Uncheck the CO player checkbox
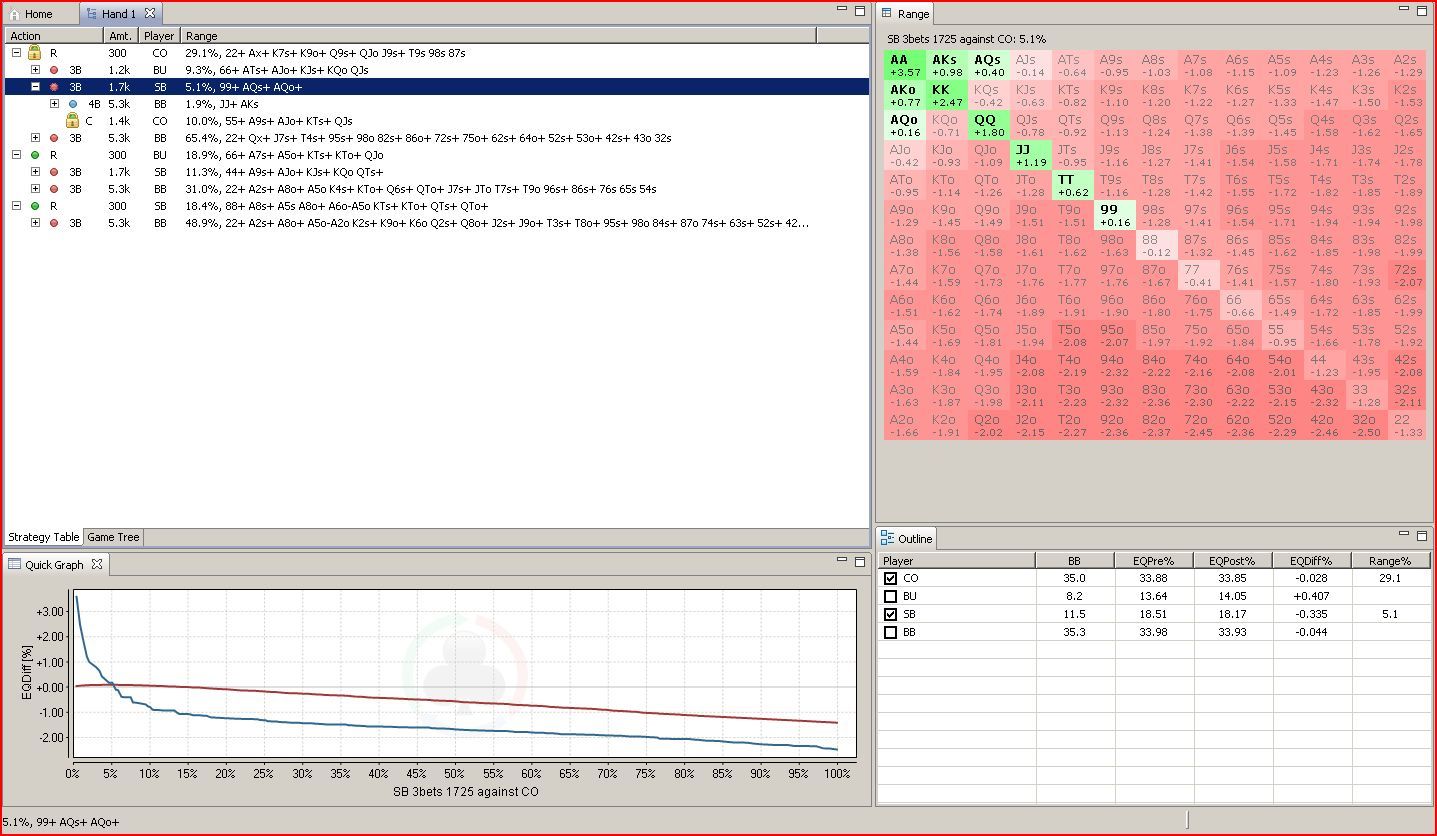Image resolution: width=1437 pixels, height=836 pixels. tap(890, 578)
